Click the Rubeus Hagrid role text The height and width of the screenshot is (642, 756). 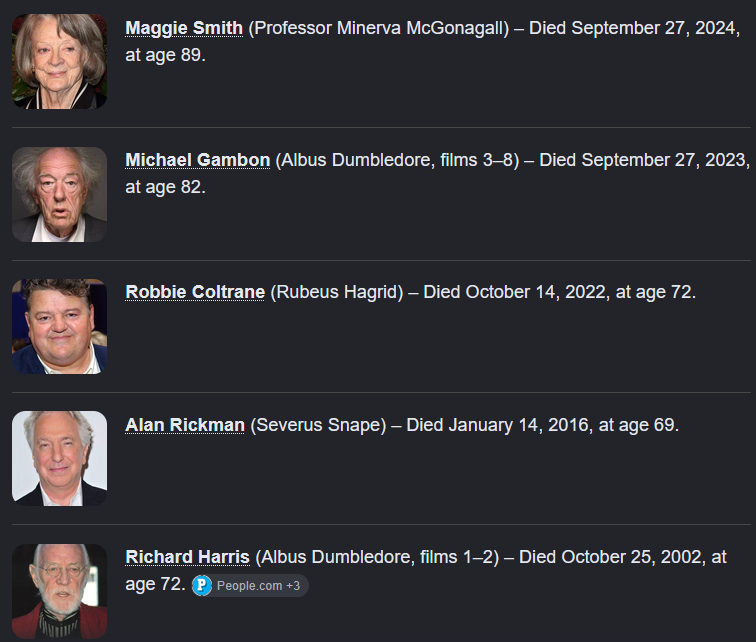click(x=337, y=292)
